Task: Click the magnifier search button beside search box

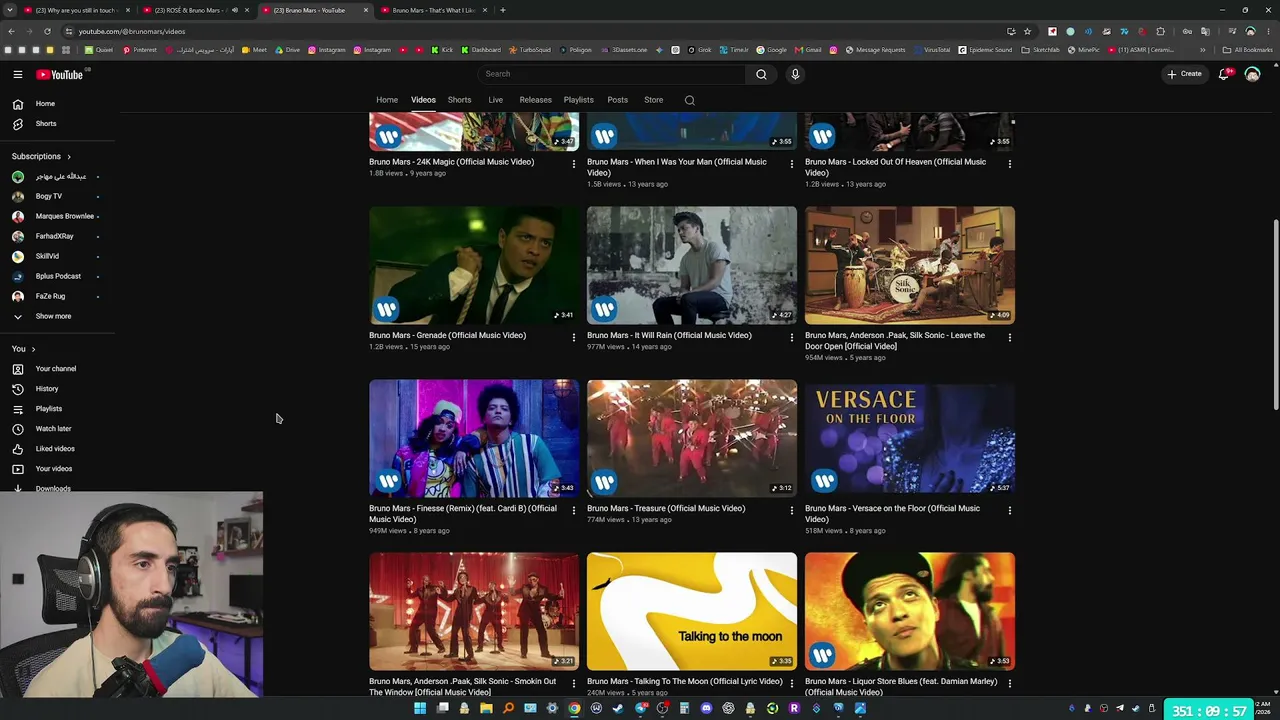Action: click(761, 74)
